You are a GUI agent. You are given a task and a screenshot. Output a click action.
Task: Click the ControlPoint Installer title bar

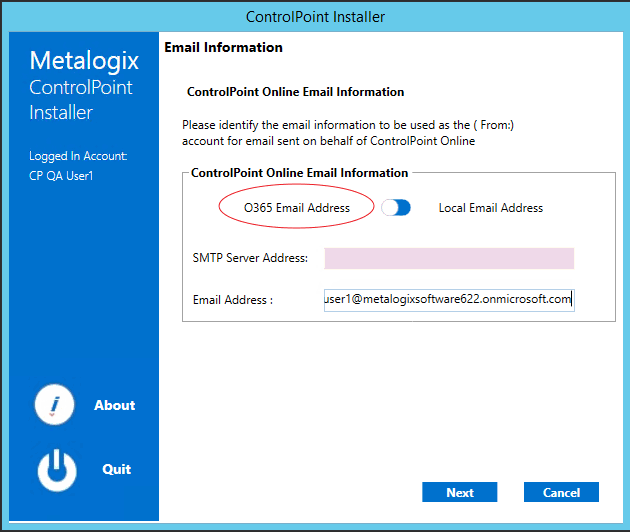coord(315,17)
